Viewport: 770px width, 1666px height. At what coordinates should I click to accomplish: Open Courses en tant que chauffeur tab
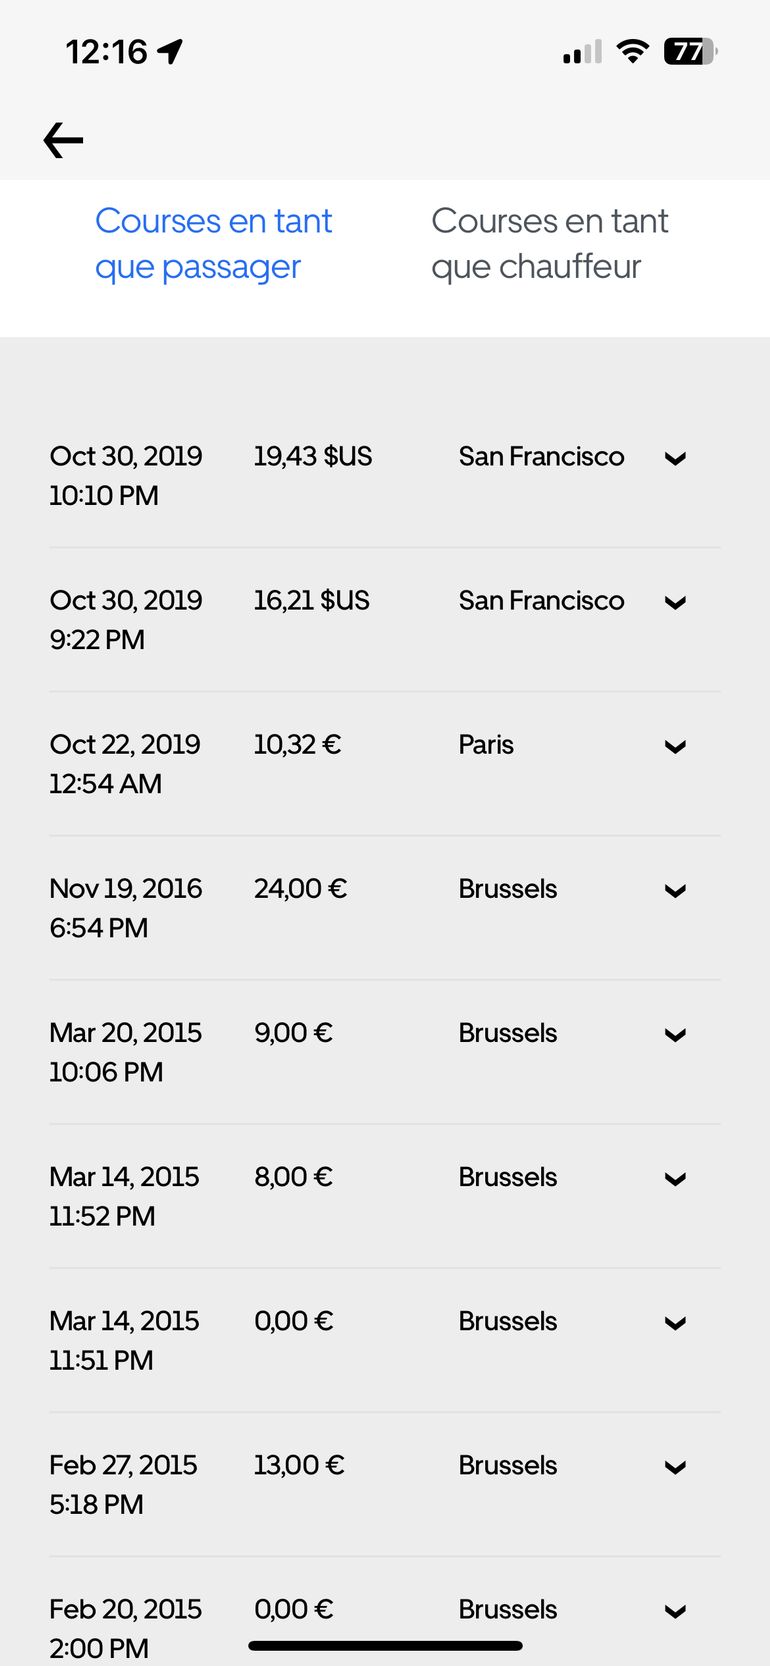pos(549,244)
